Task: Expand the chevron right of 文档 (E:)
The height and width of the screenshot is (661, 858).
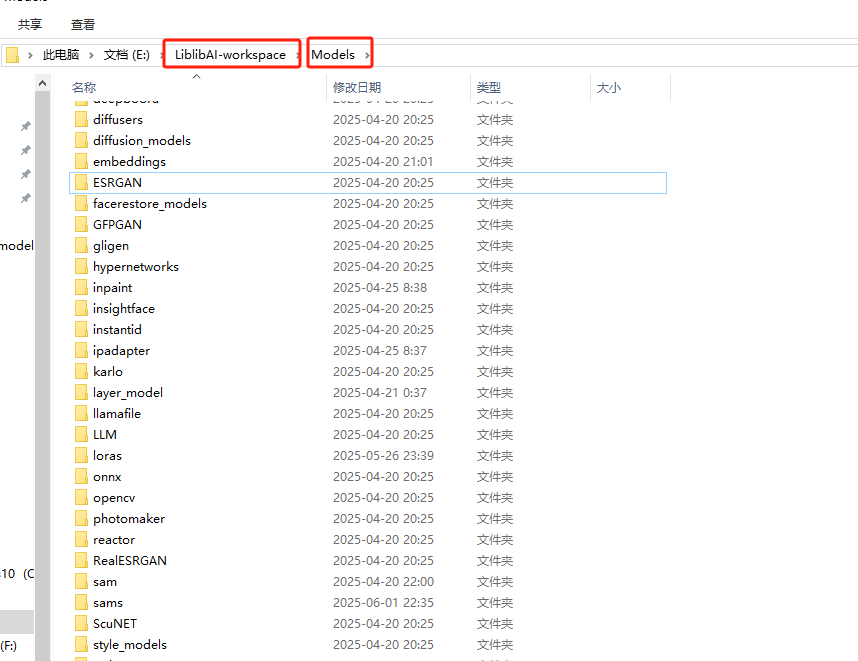Action: tap(159, 55)
